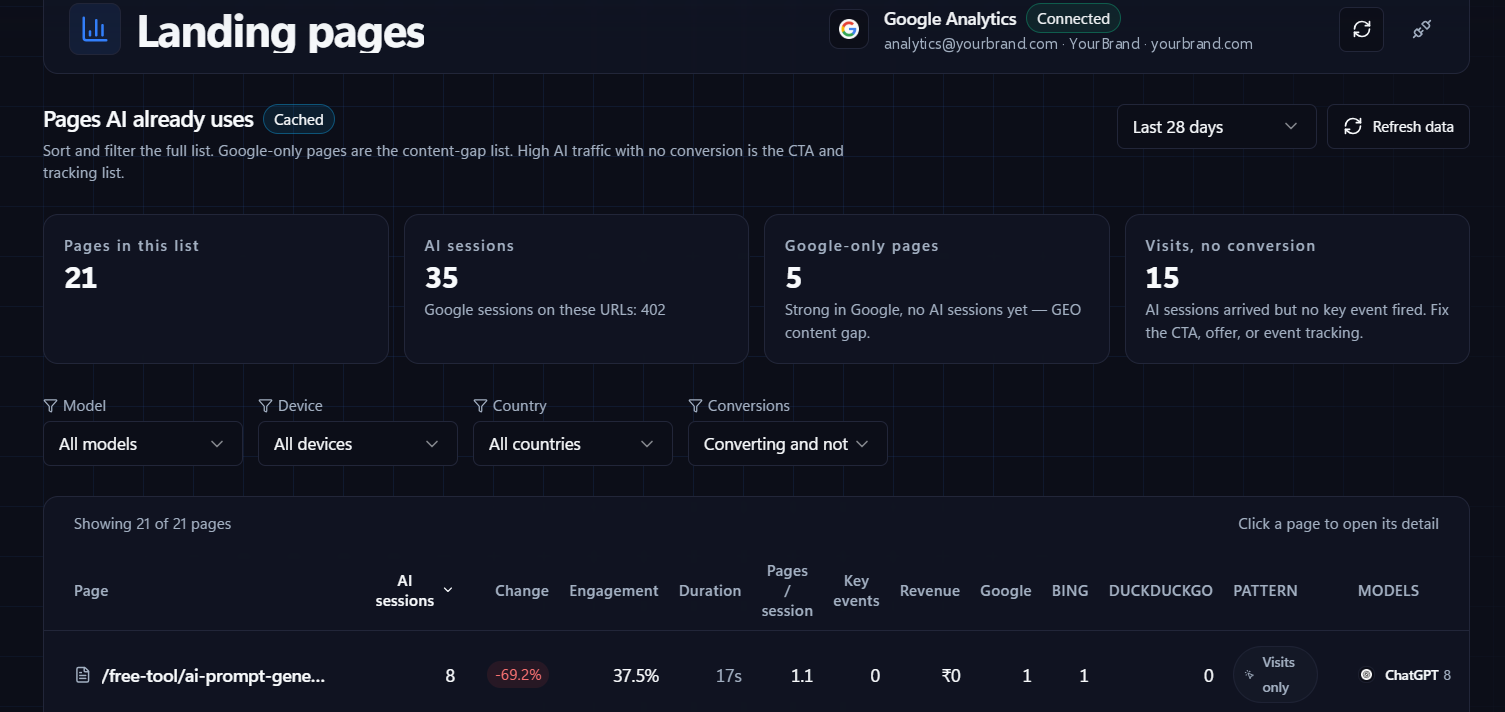The height and width of the screenshot is (712, 1505).
Task: Click the -69.2% change badge
Action: [x=518, y=675]
